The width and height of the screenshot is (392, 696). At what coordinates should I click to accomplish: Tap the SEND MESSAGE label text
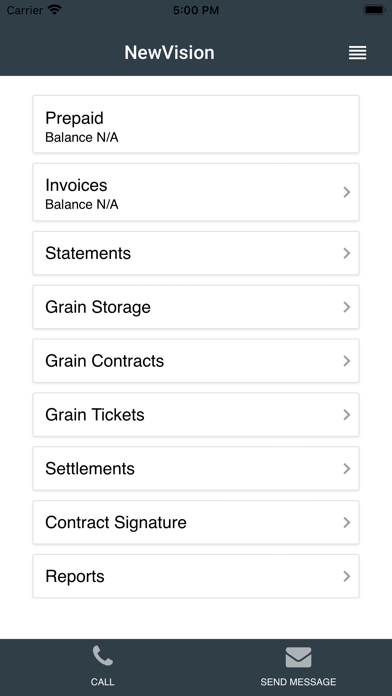298,682
